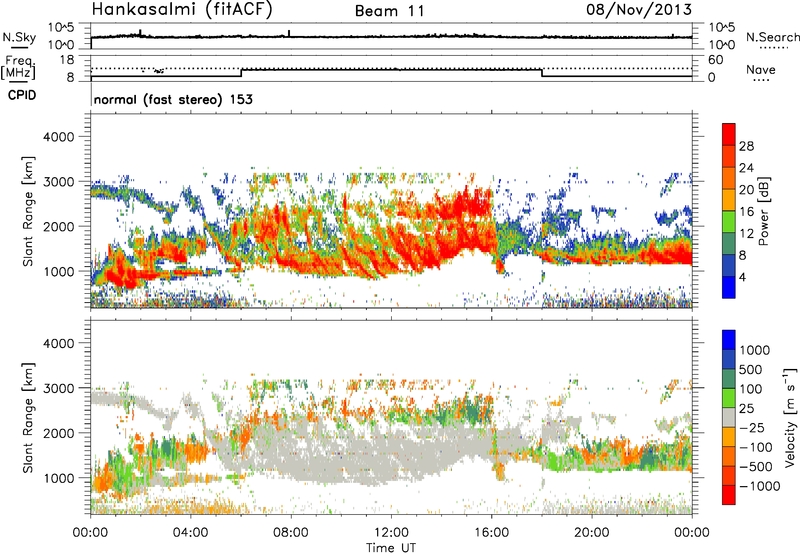Pick the blue bottom of power colorbar
800x554 pixels.
coord(729,287)
